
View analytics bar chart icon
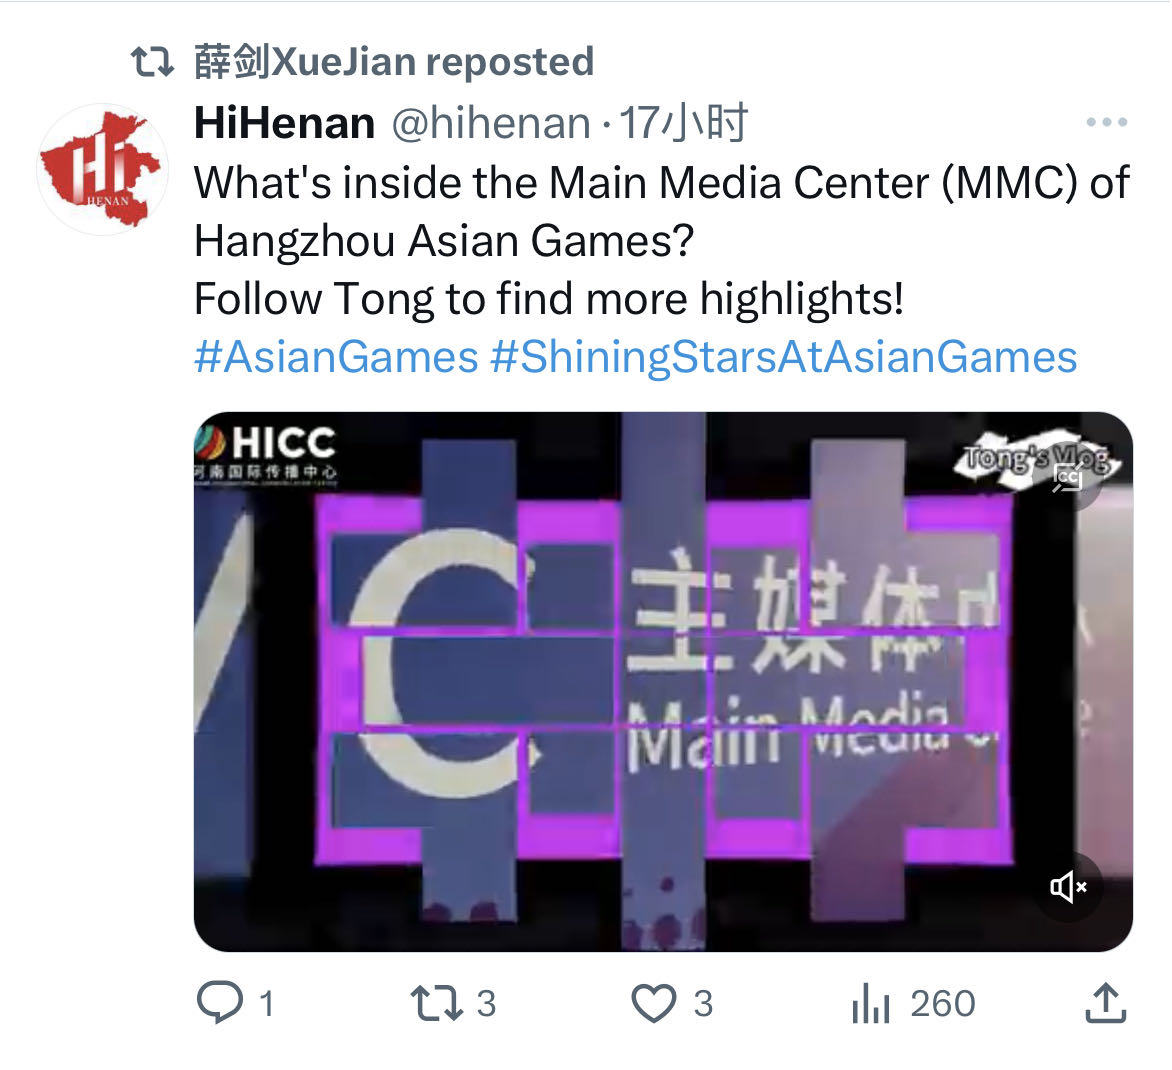click(871, 1003)
